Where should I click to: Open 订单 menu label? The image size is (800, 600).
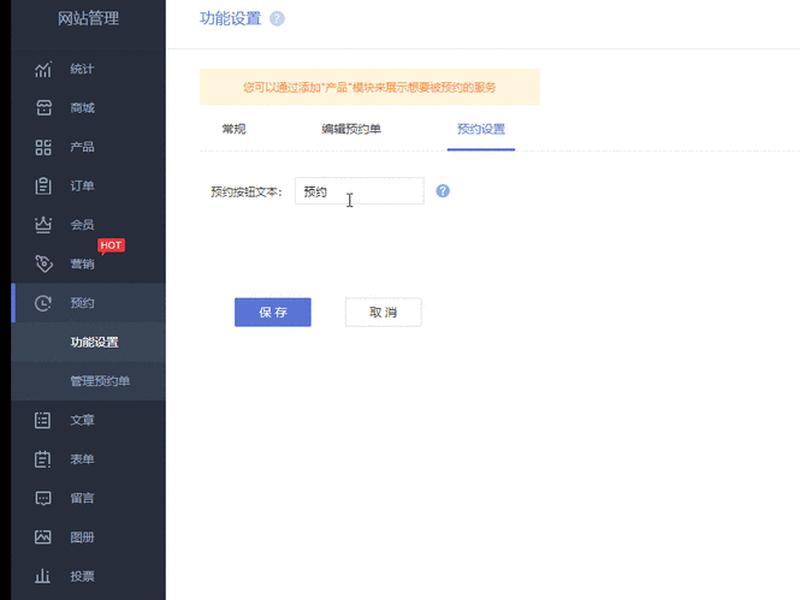click(x=82, y=186)
